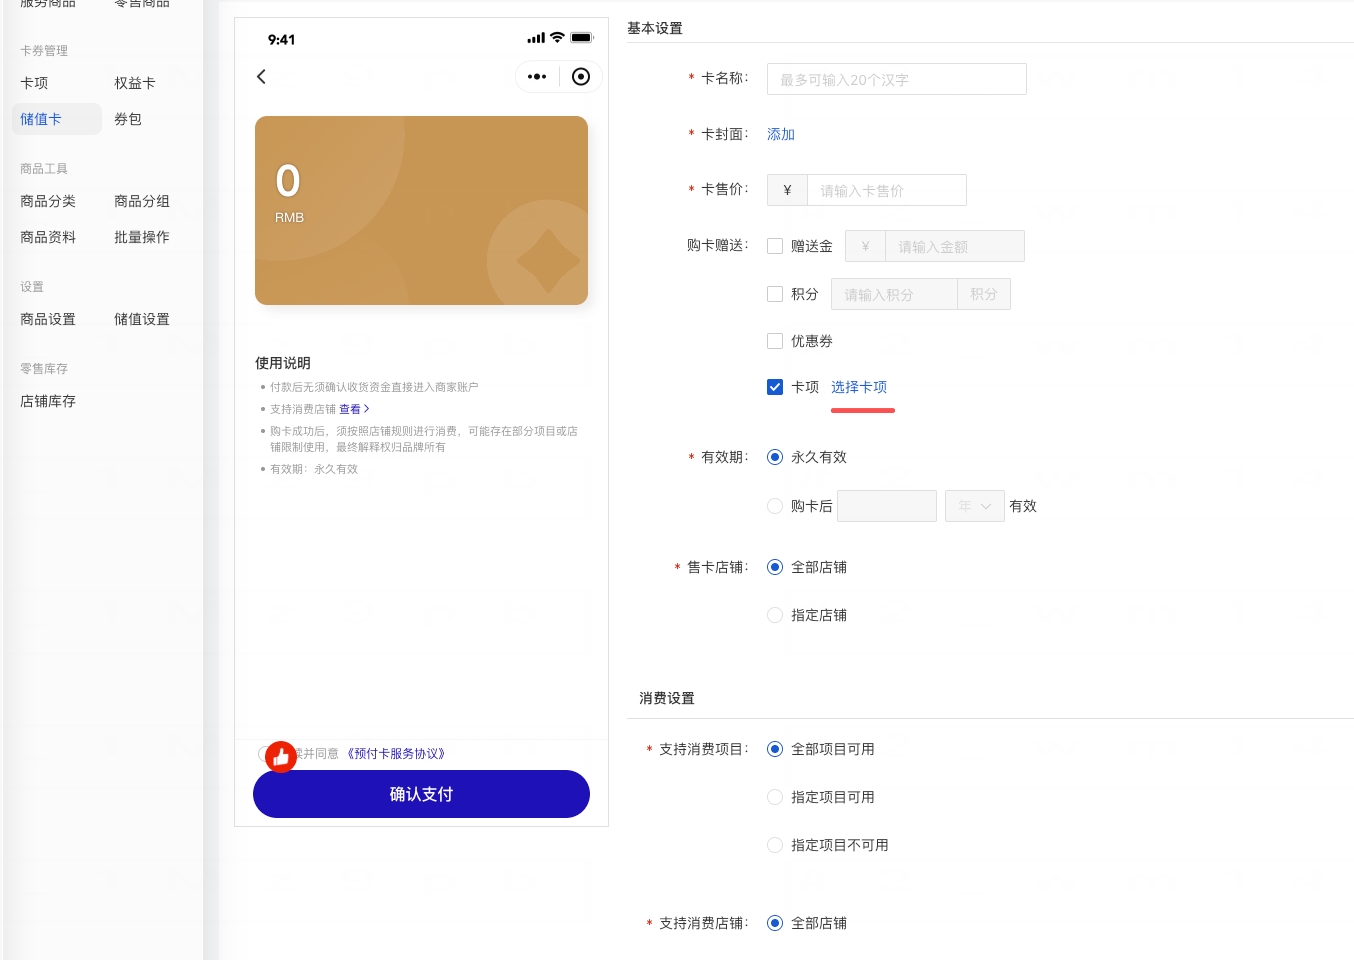Screen dimensions: 1354x960
Task: Open 卡项 in the sidebar
Action: pyautogui.click(x=34, y=83)
